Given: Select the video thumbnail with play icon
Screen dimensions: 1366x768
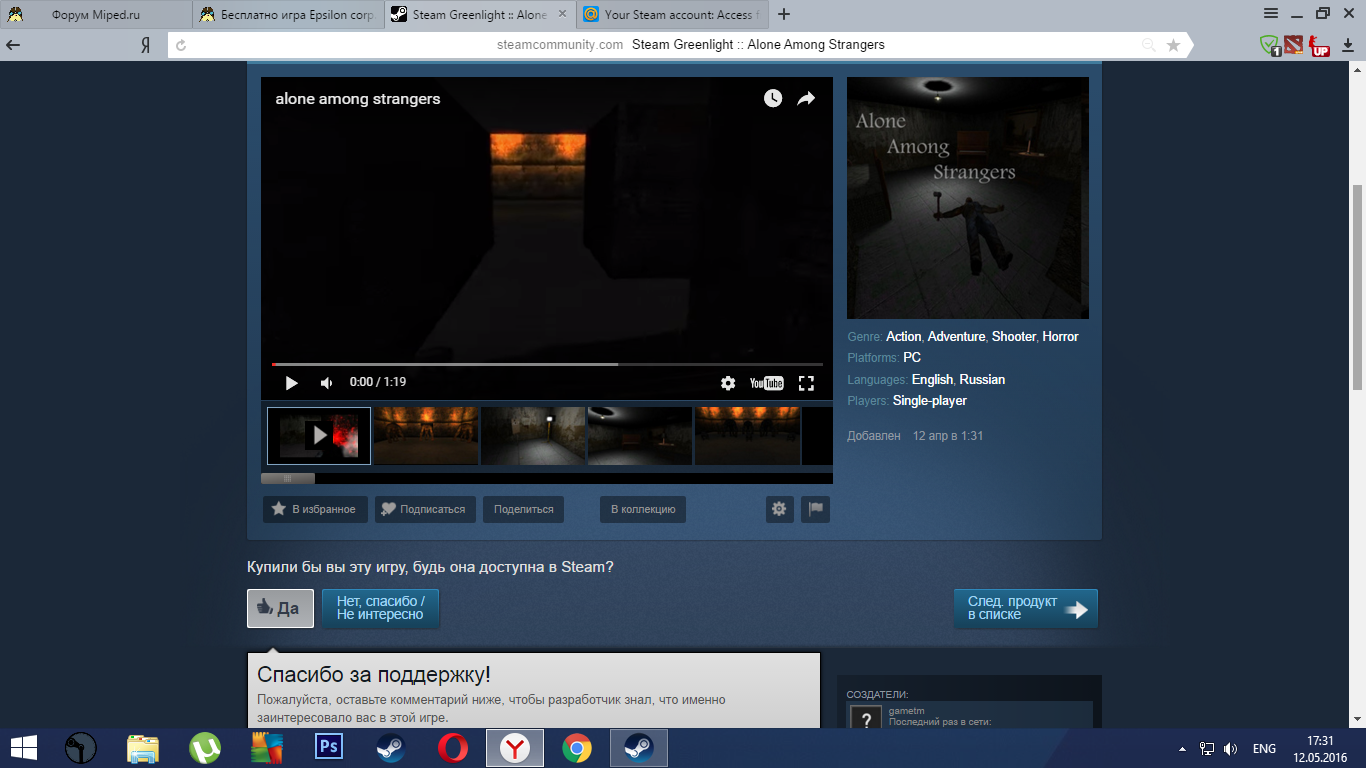Looking at the screenshot, I should [319, 436].
